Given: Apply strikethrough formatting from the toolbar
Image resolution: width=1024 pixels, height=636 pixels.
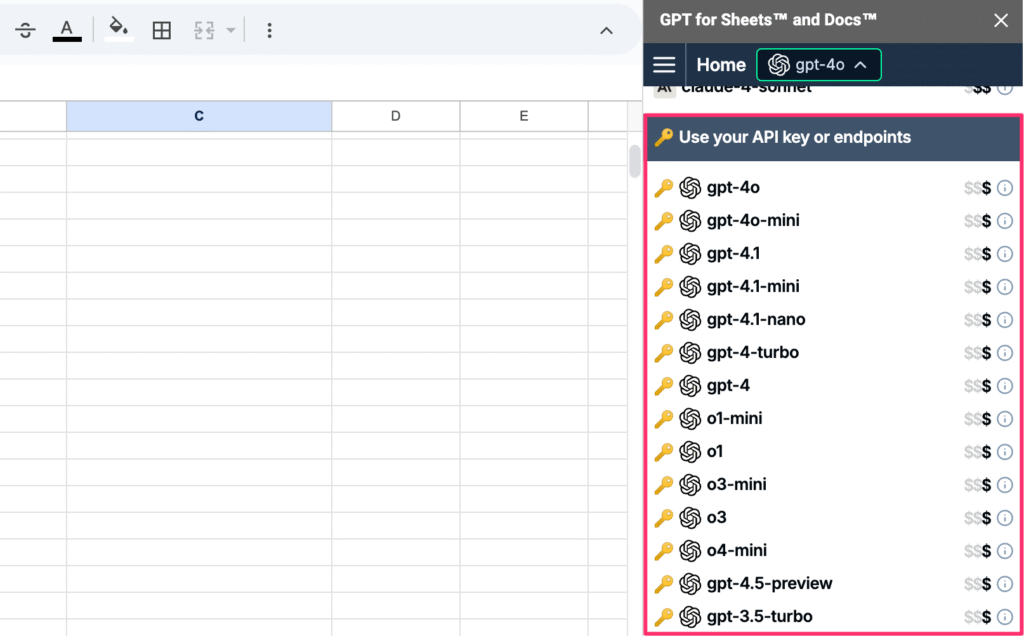Looking at the screenshot, I should point(25,30).
